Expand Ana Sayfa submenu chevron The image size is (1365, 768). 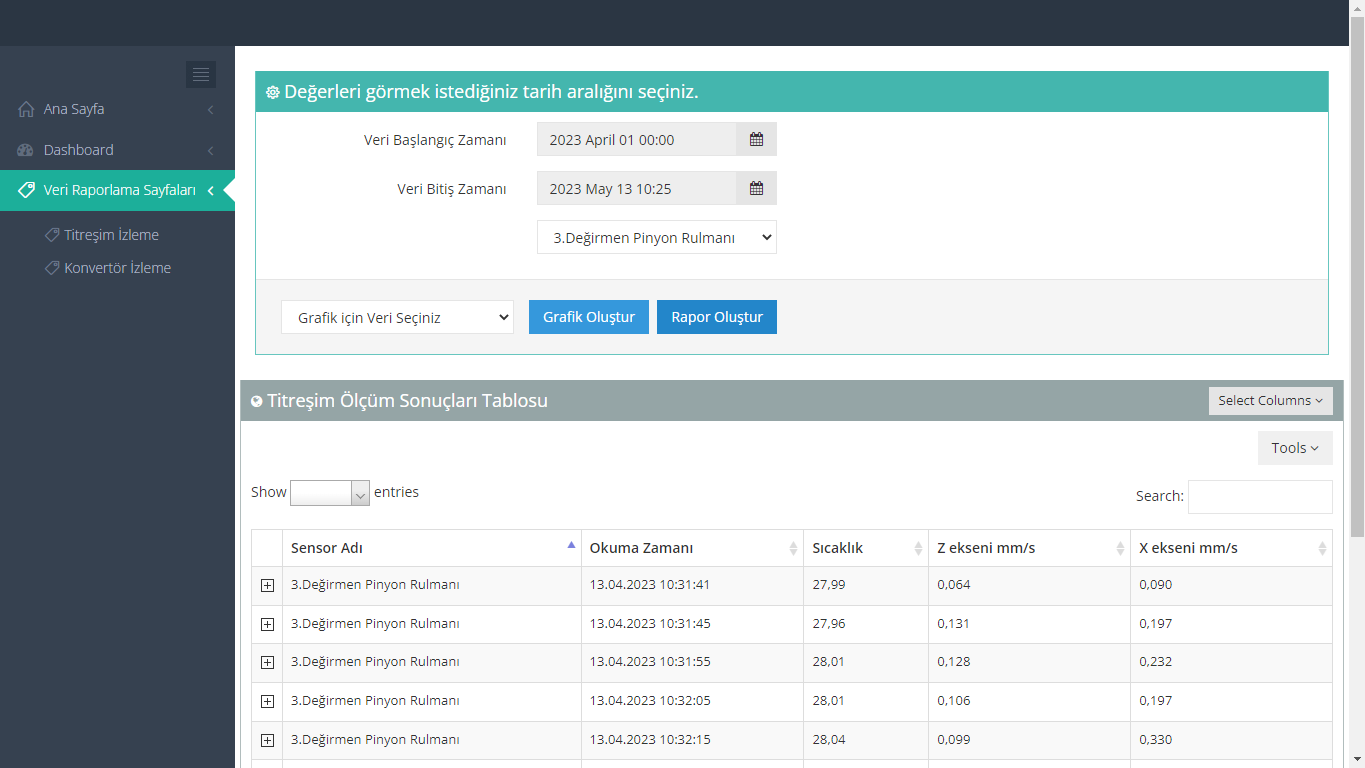pos(210,110)
